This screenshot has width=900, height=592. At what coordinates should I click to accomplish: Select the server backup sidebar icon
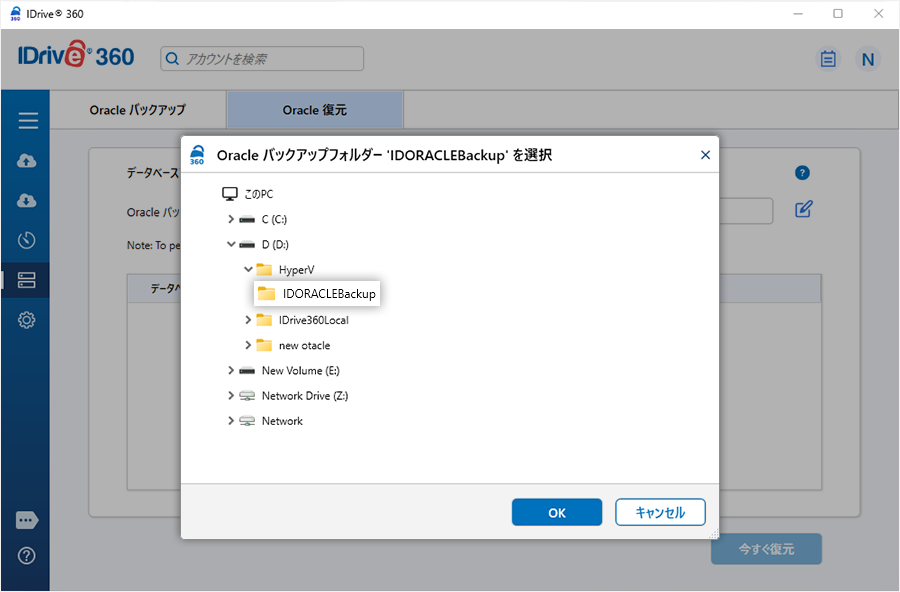coord(27,280)
